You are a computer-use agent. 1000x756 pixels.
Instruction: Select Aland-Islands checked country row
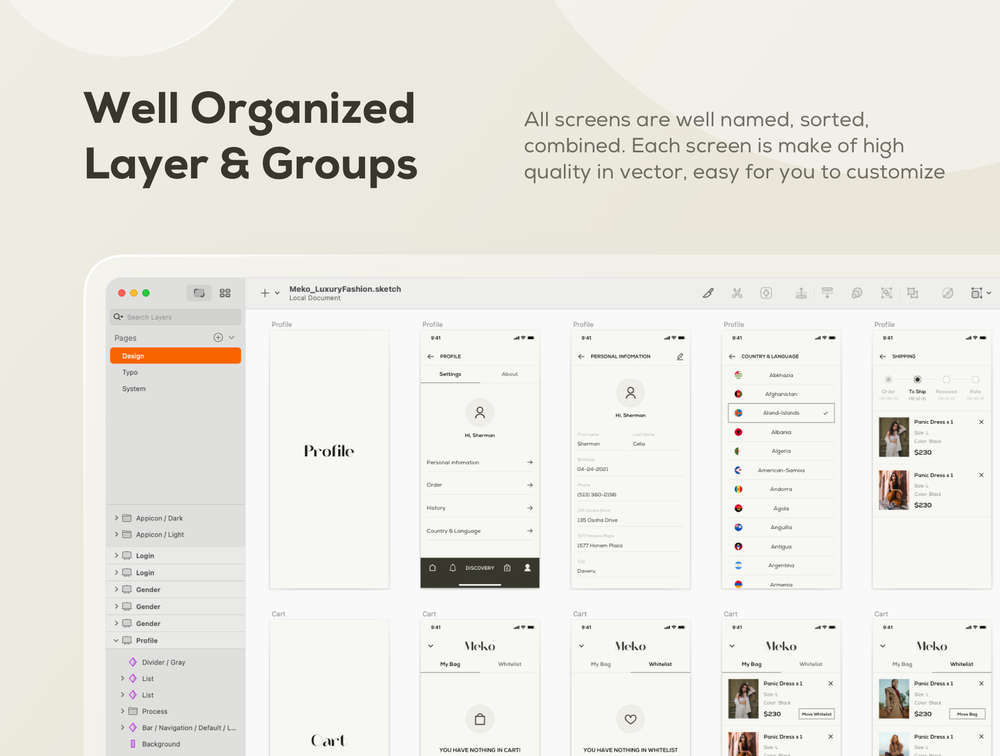point(781,413)
